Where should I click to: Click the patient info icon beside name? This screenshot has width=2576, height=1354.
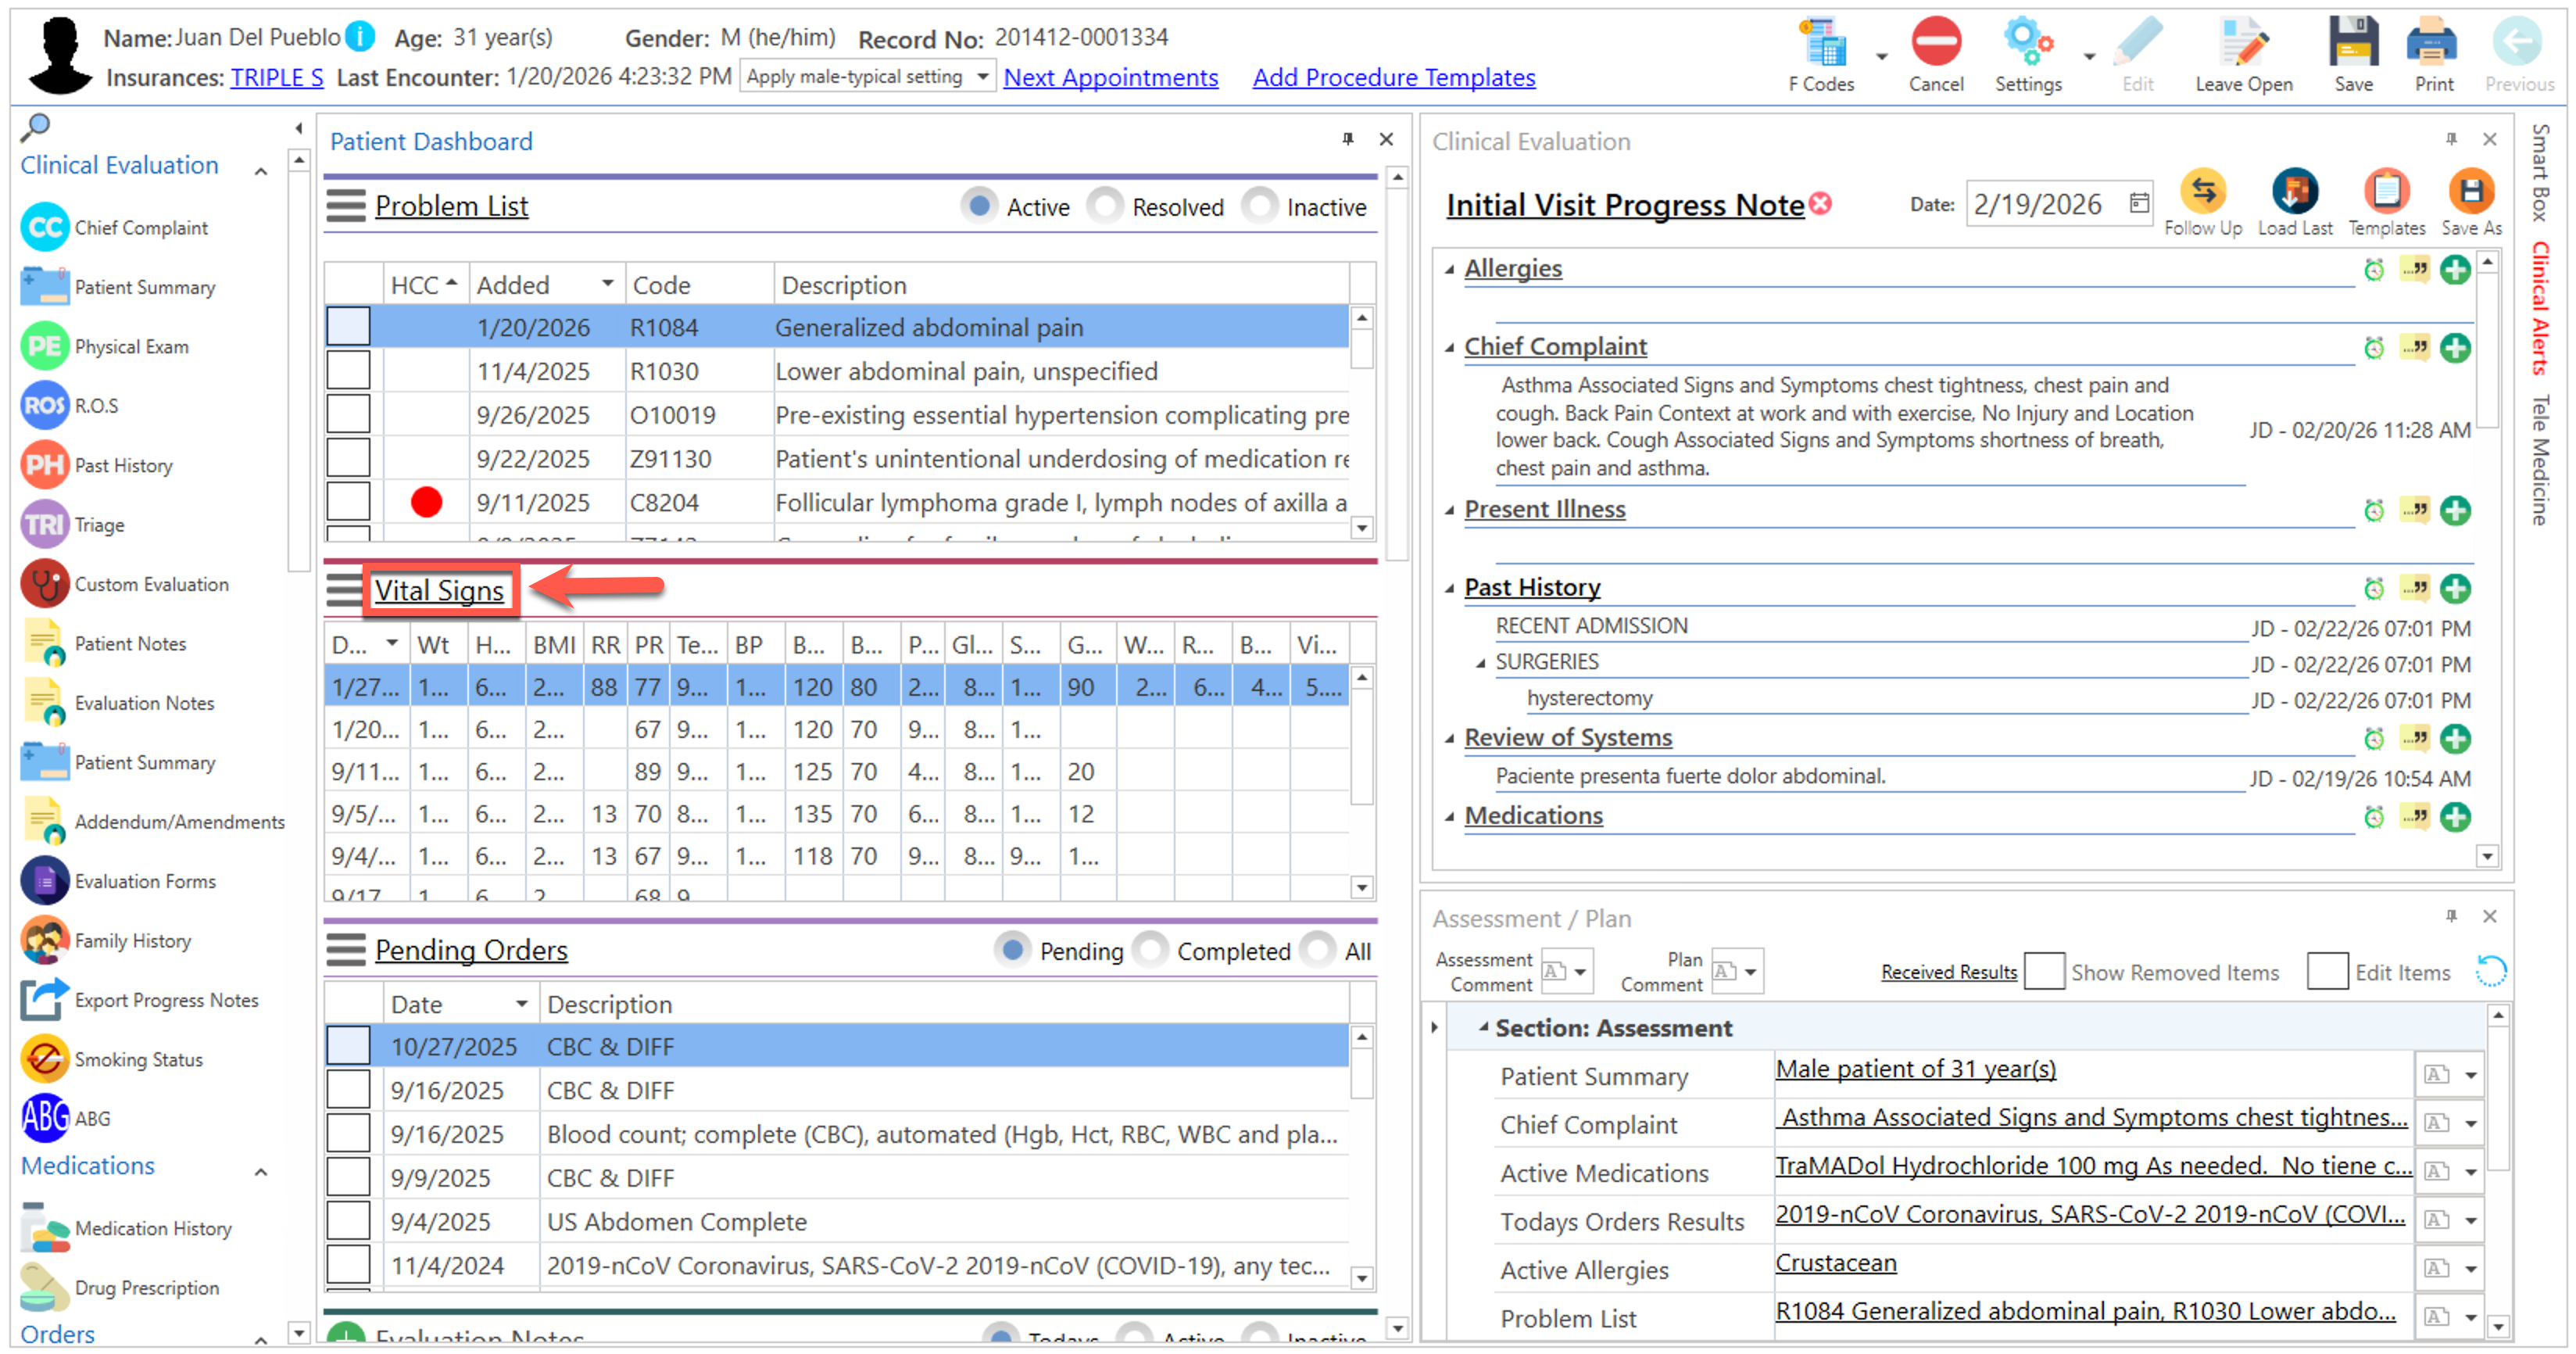pyautogui.click(x=360, y=38)
